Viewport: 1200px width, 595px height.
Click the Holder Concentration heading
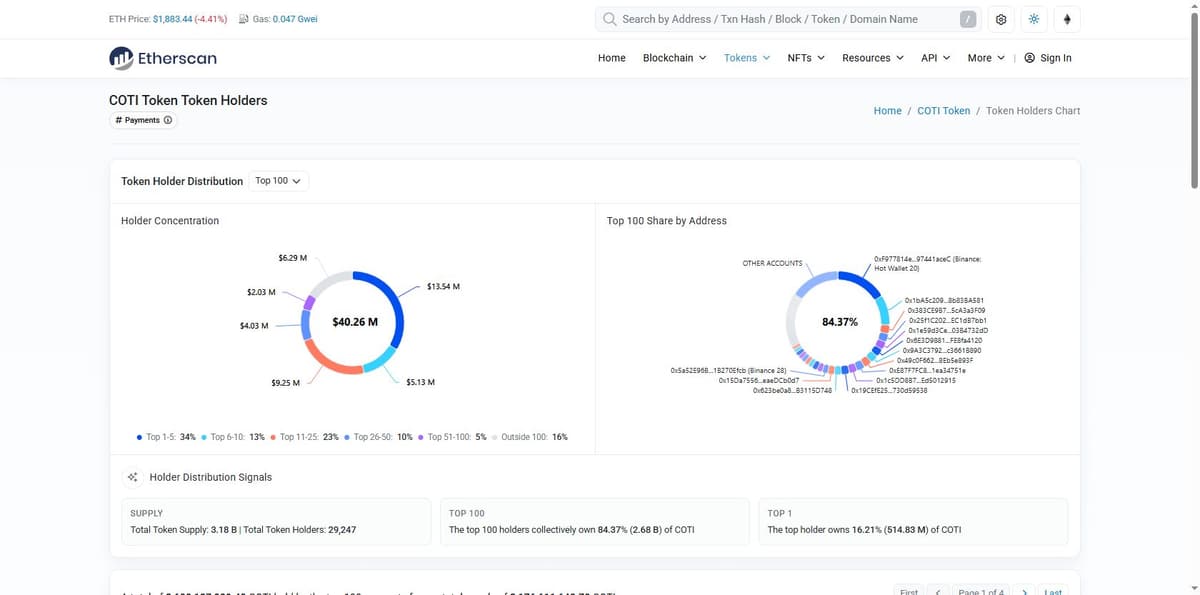pyautogui.click(x=170, y=221)
